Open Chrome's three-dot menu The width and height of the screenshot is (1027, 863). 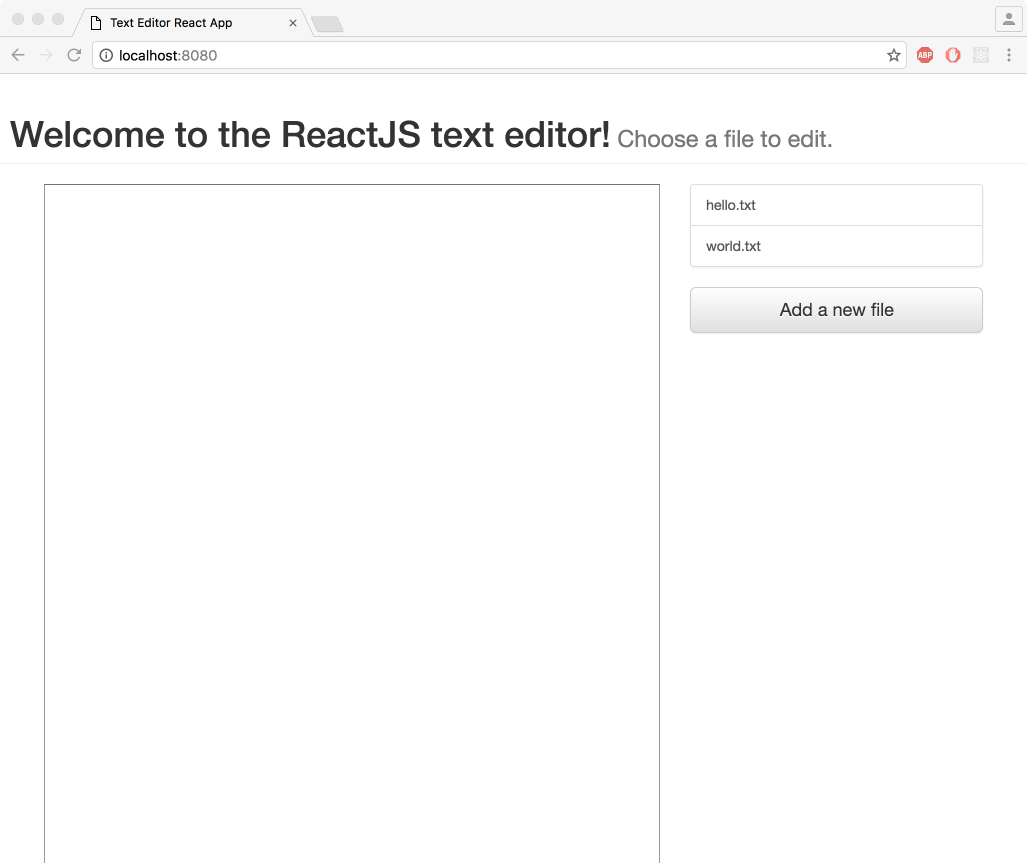pyautogui.click(x=1009, y=56)
